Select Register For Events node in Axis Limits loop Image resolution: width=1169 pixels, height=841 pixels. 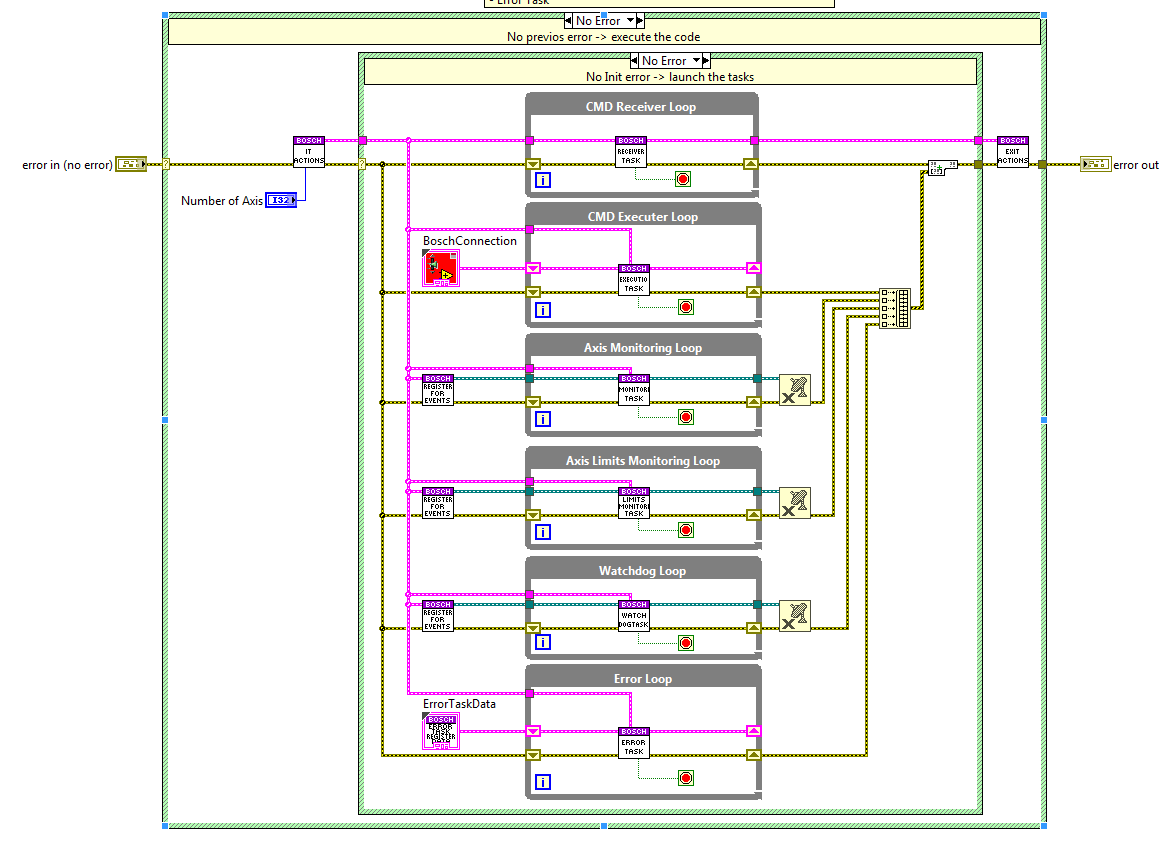[438, 503]
